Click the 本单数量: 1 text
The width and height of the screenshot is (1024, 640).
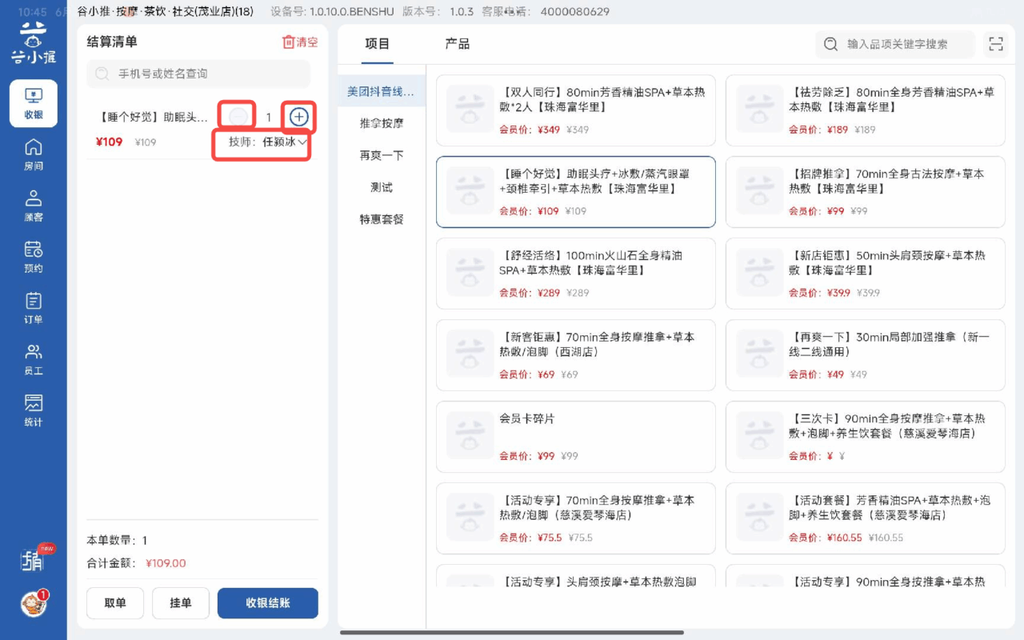tap(117, 540)
